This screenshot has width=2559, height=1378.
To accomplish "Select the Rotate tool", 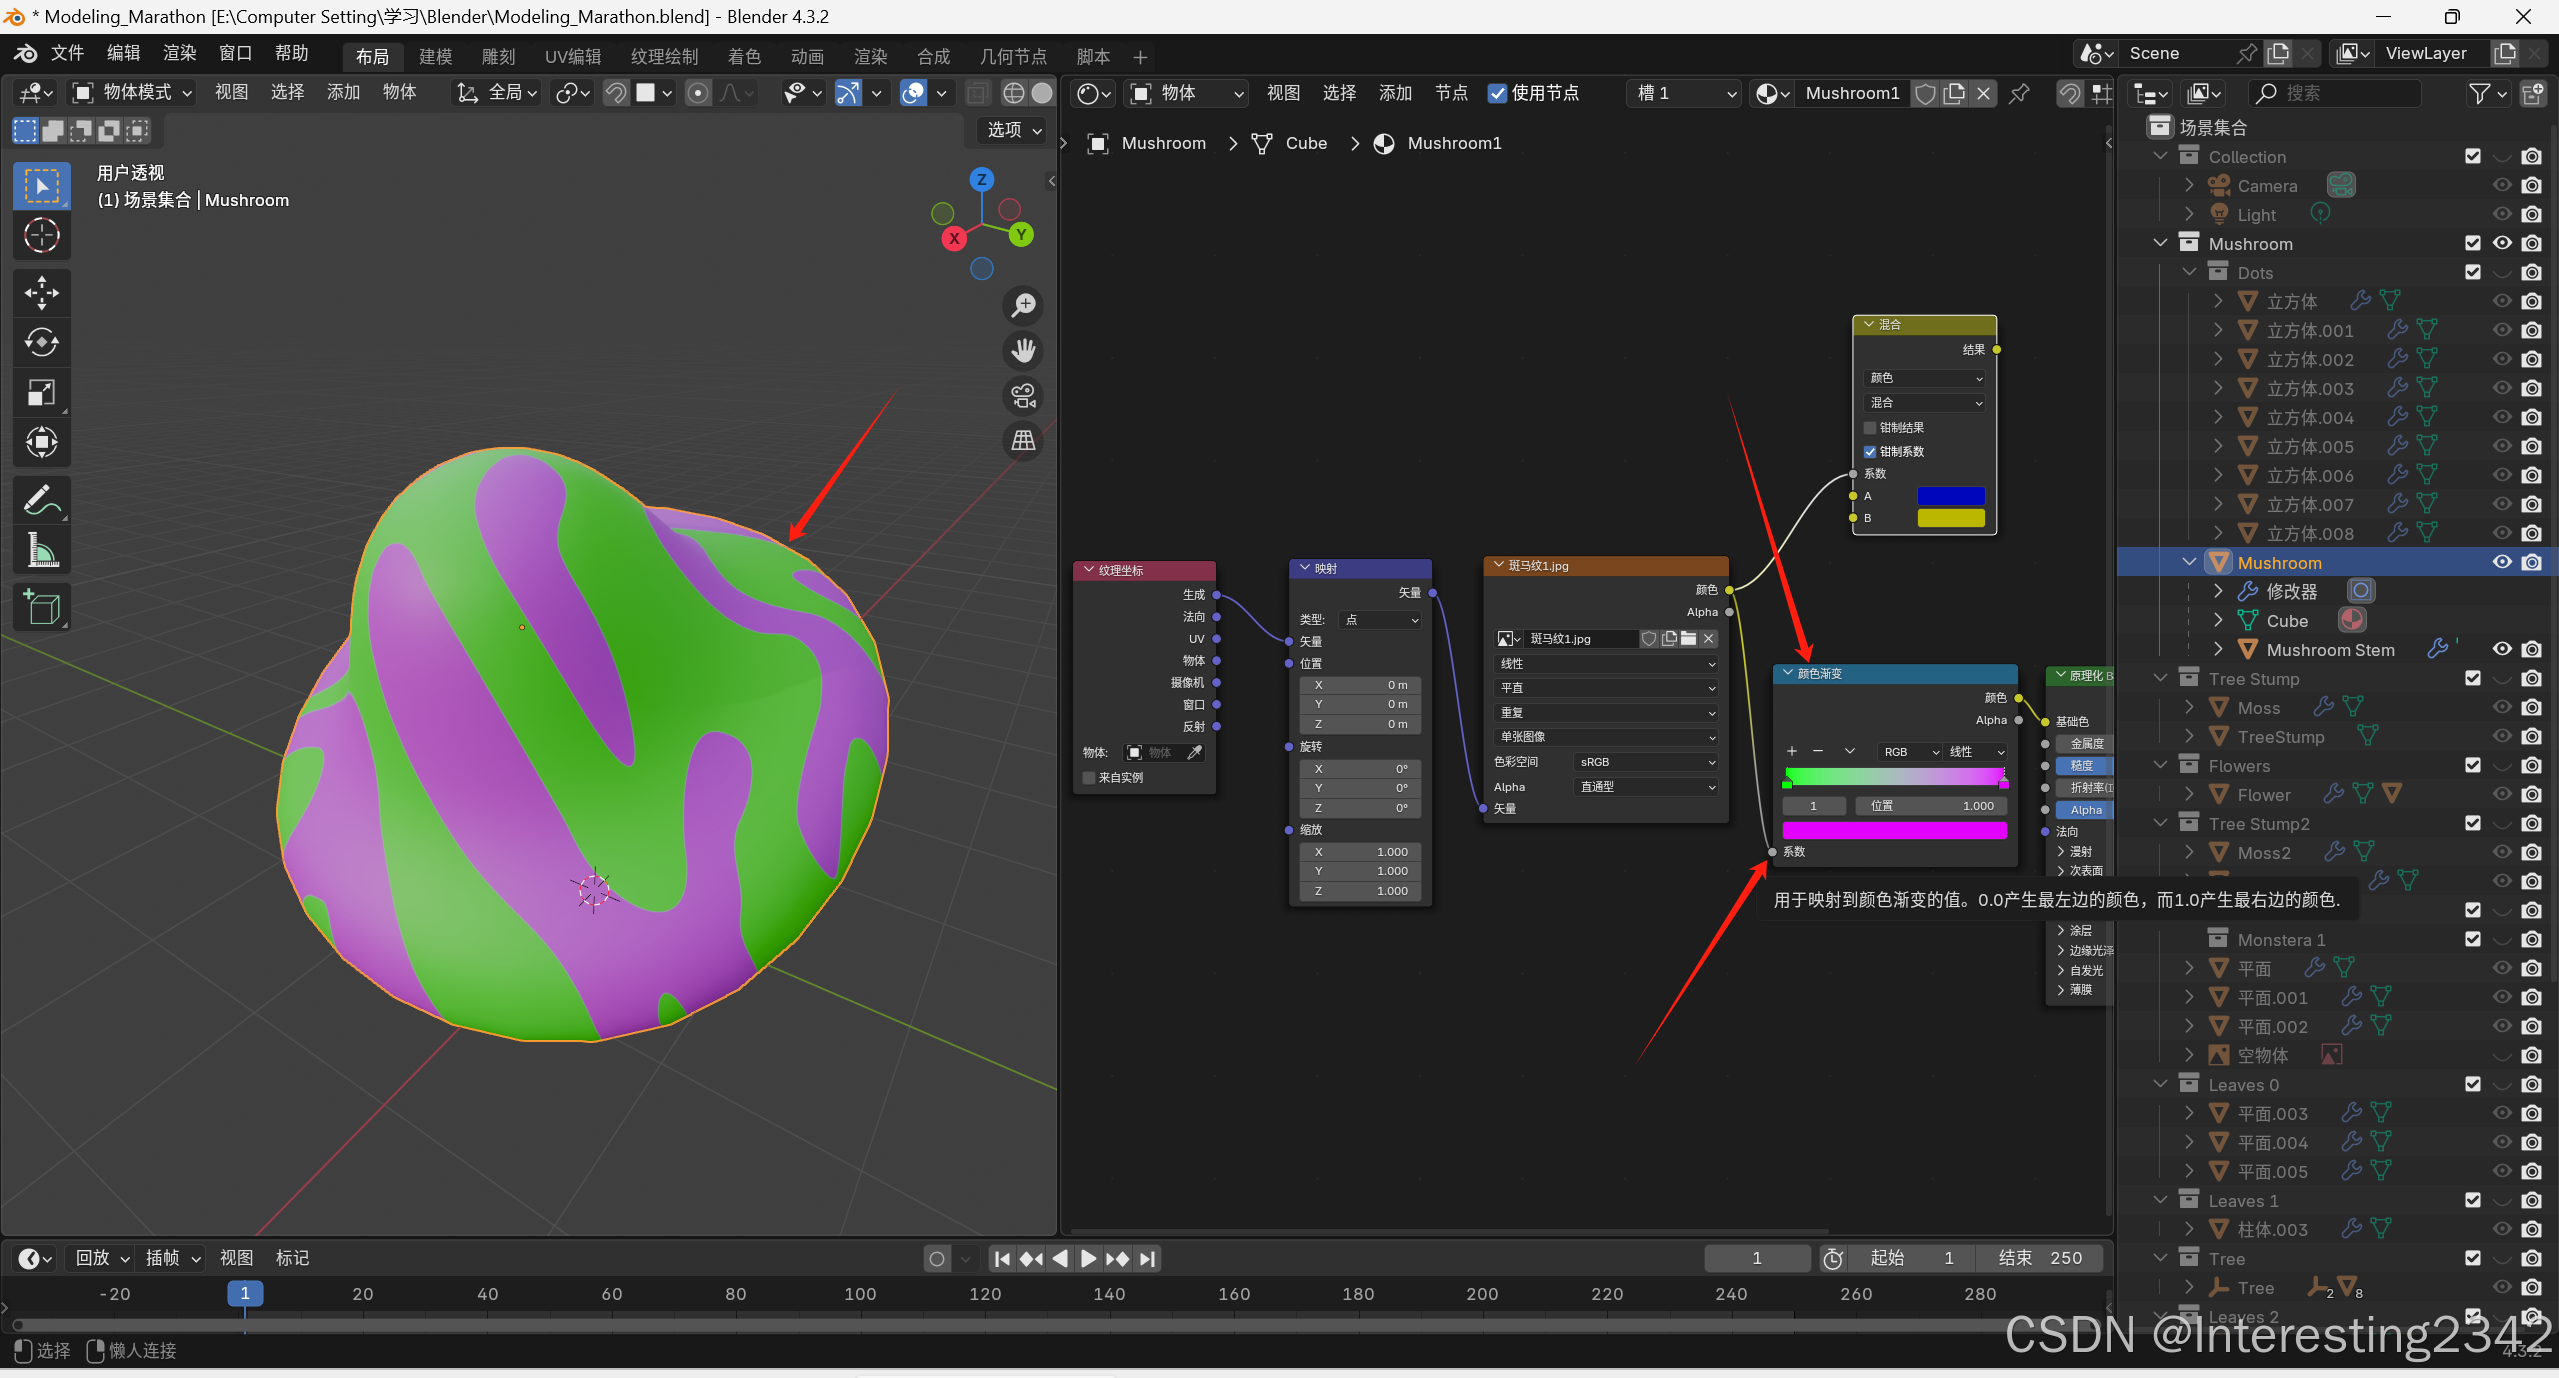I will point(41,343).
